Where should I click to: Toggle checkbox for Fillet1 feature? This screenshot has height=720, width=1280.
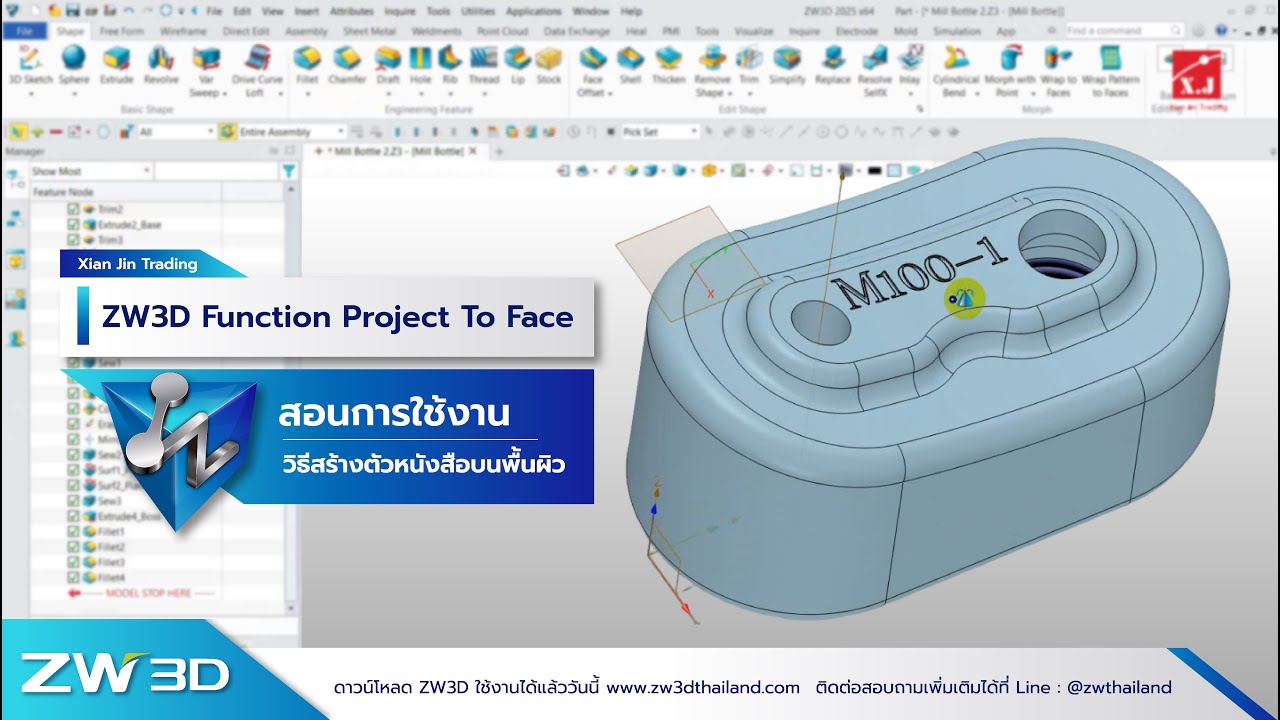pos(73,532)
